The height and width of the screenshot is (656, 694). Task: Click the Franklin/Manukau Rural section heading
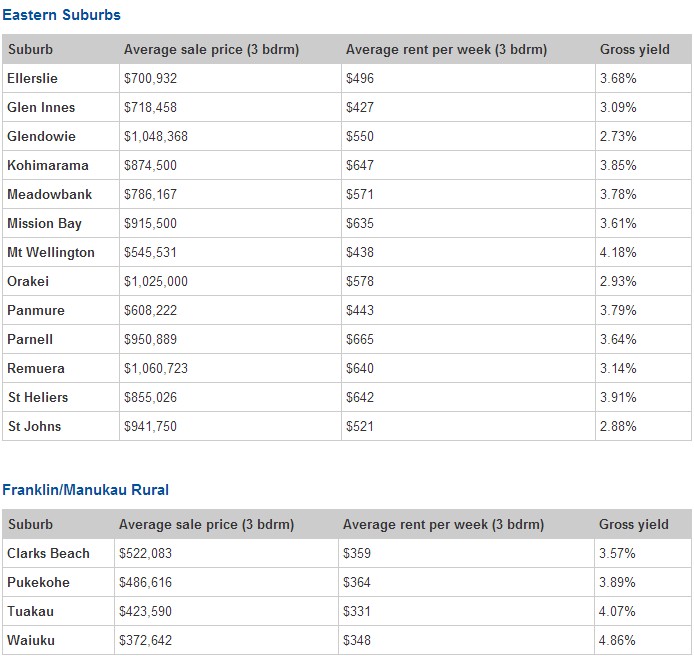[x=85, y=490]
